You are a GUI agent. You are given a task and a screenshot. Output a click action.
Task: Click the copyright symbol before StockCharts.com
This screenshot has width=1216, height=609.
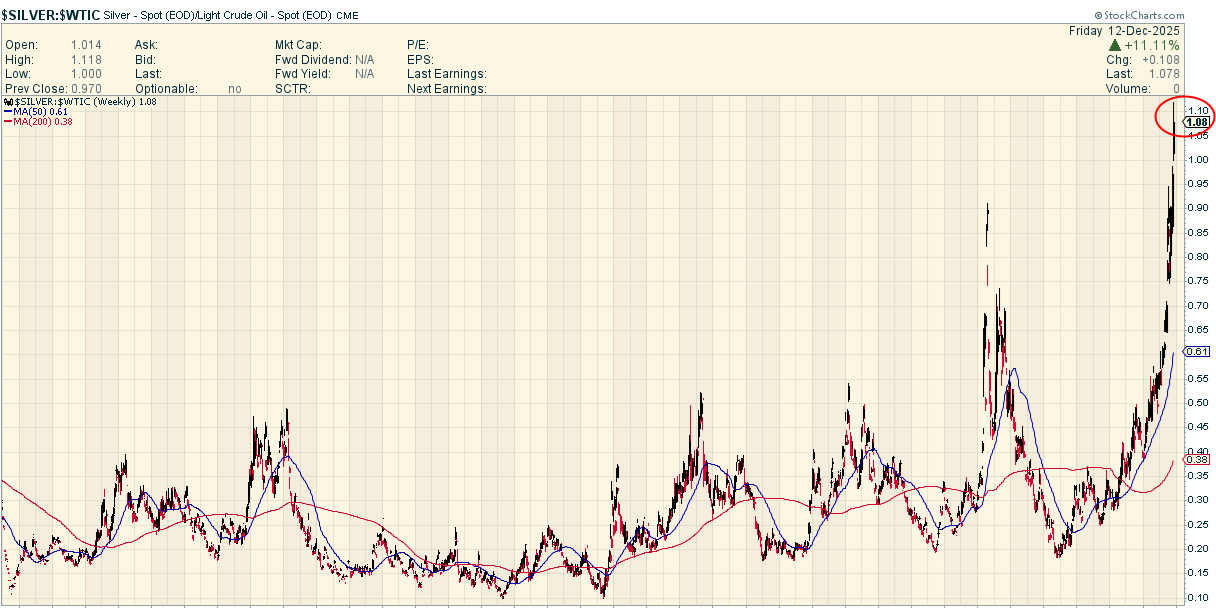click(x=1098, y=16)
